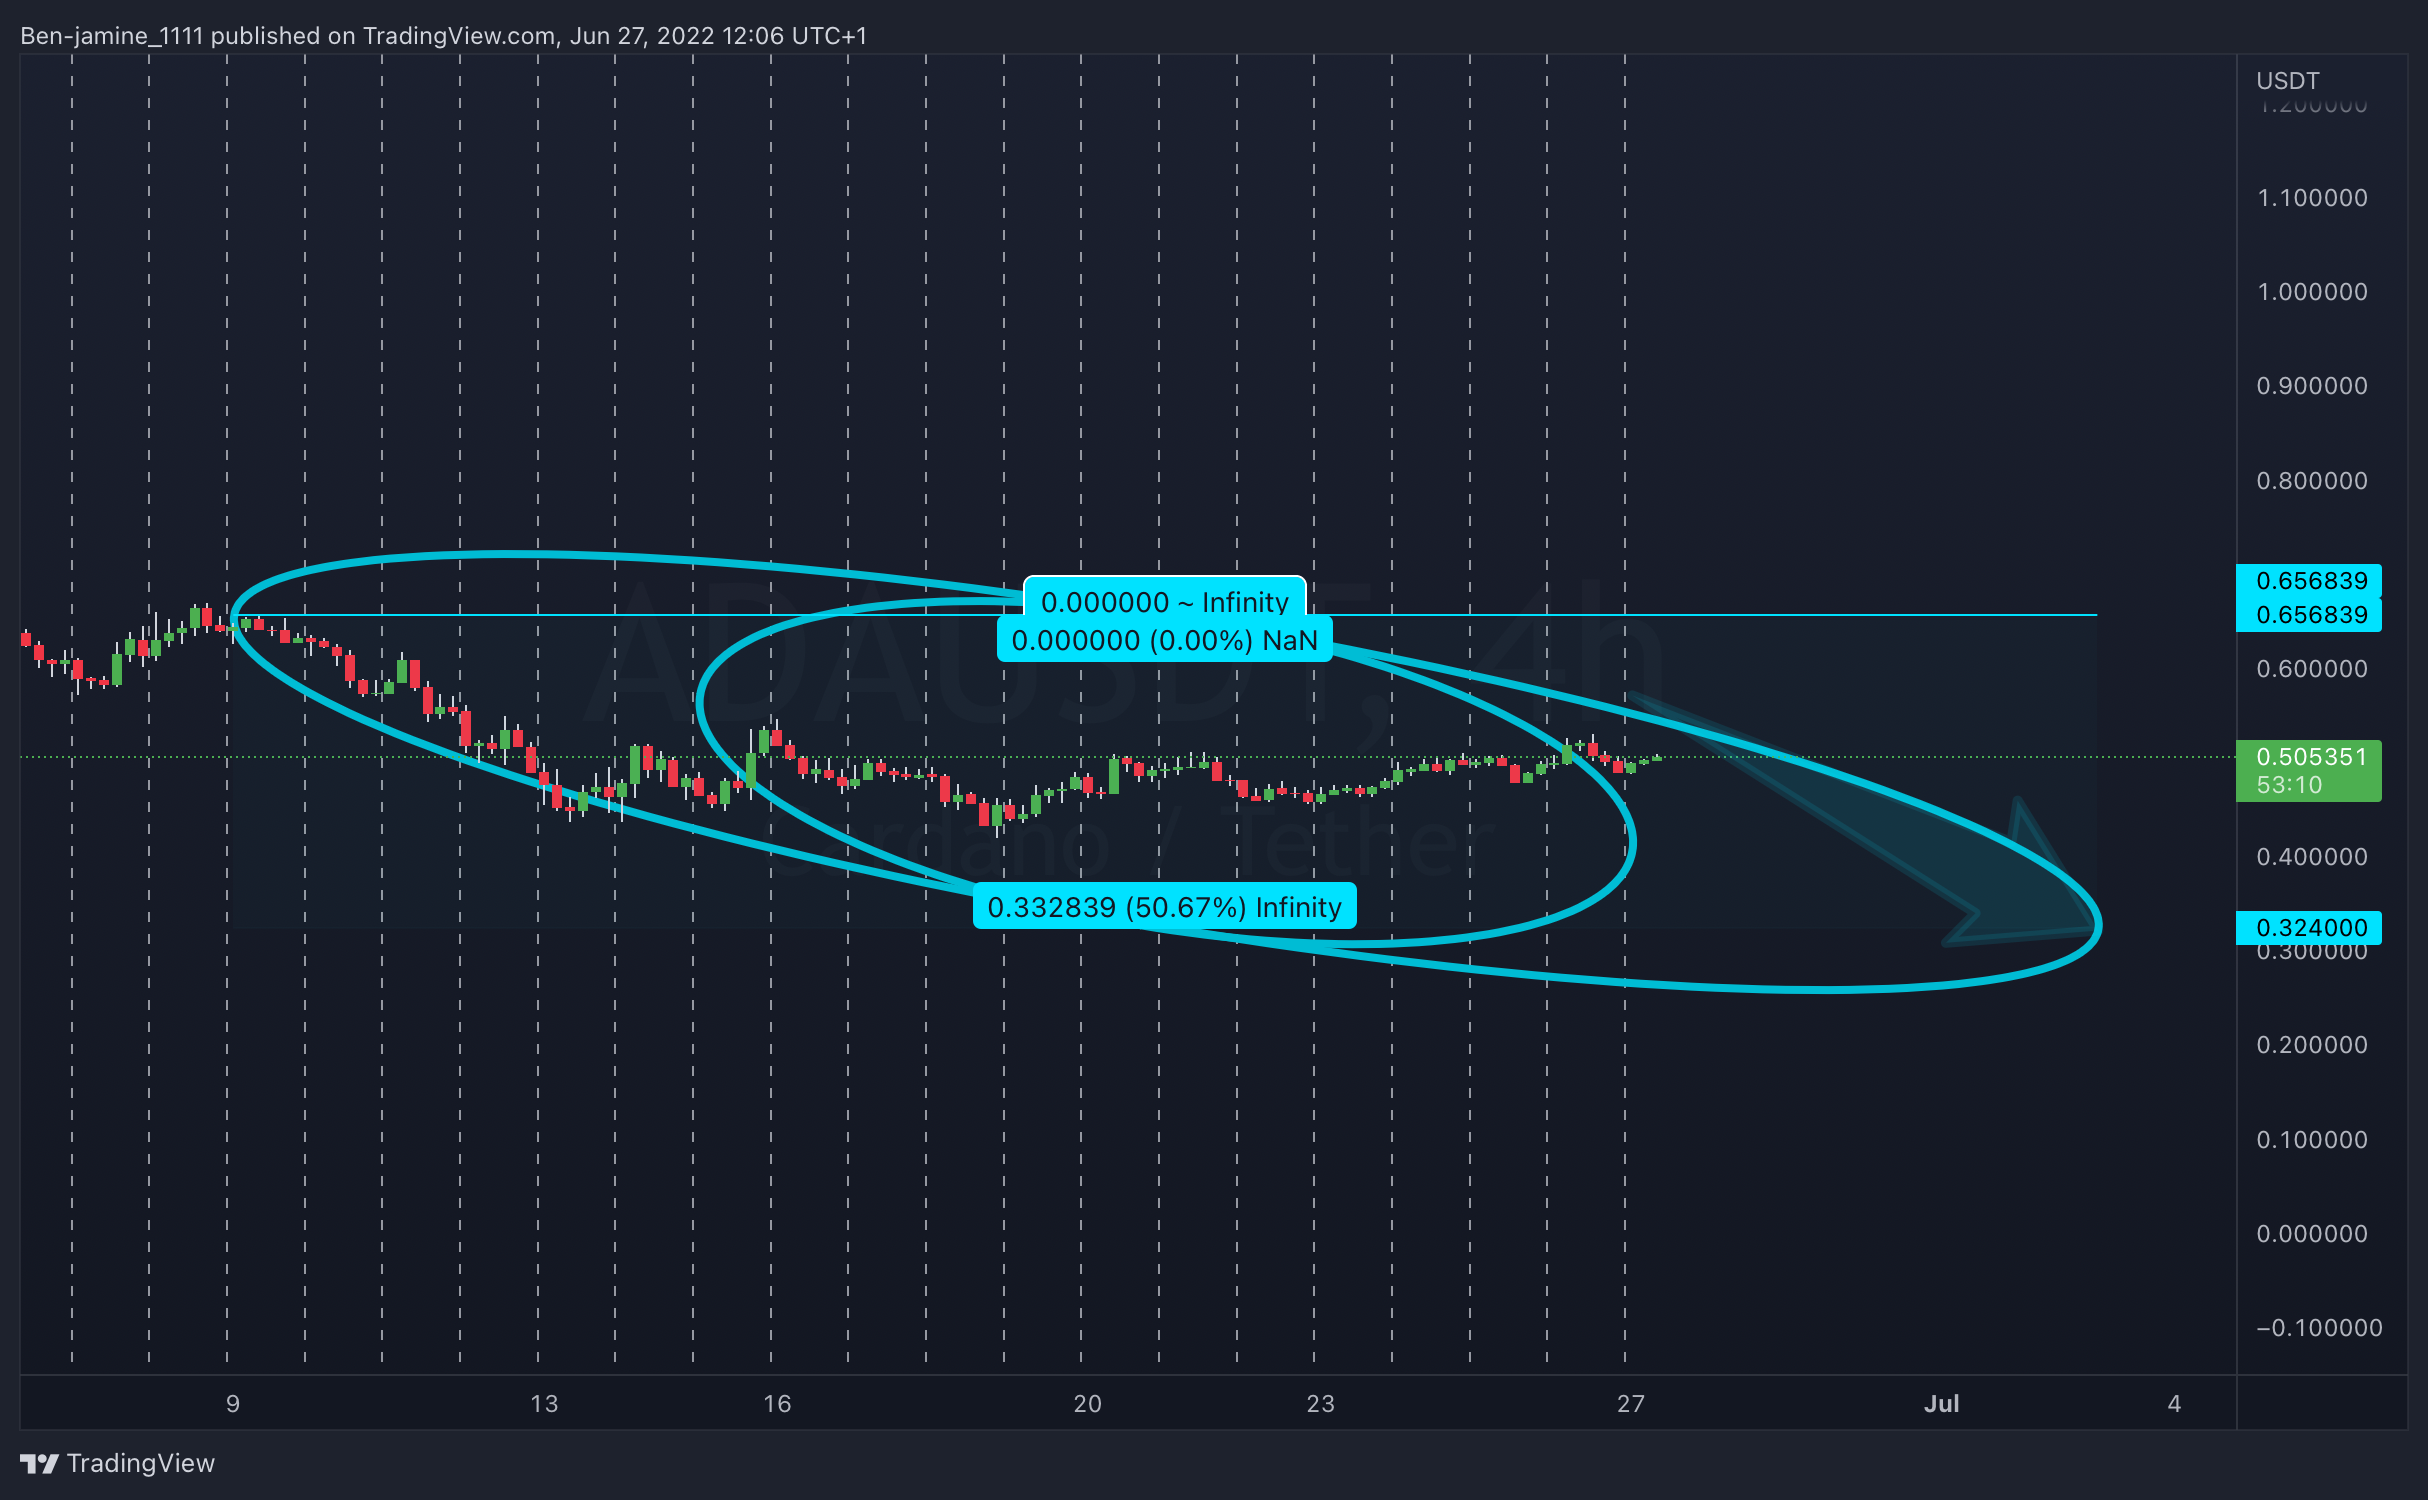Click the 0.900000 price axis value
Image resolution: width=2428 pixels, height=1500 pixels.
click(2312, 386)
